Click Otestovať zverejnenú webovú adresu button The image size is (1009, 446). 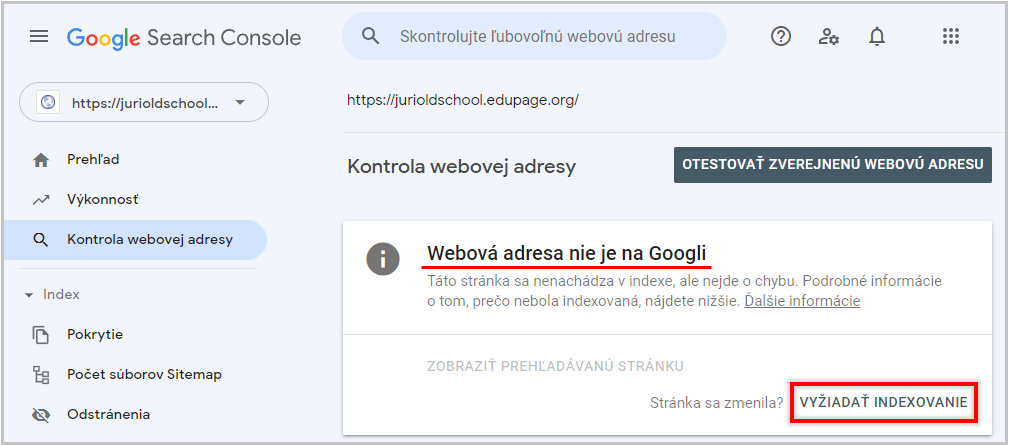pos(833,164)
